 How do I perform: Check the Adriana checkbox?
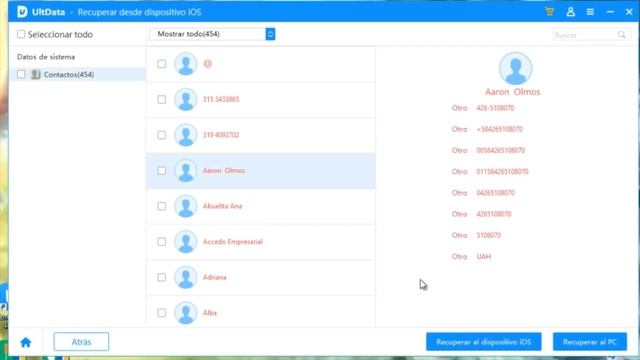[x=162, y=277]
